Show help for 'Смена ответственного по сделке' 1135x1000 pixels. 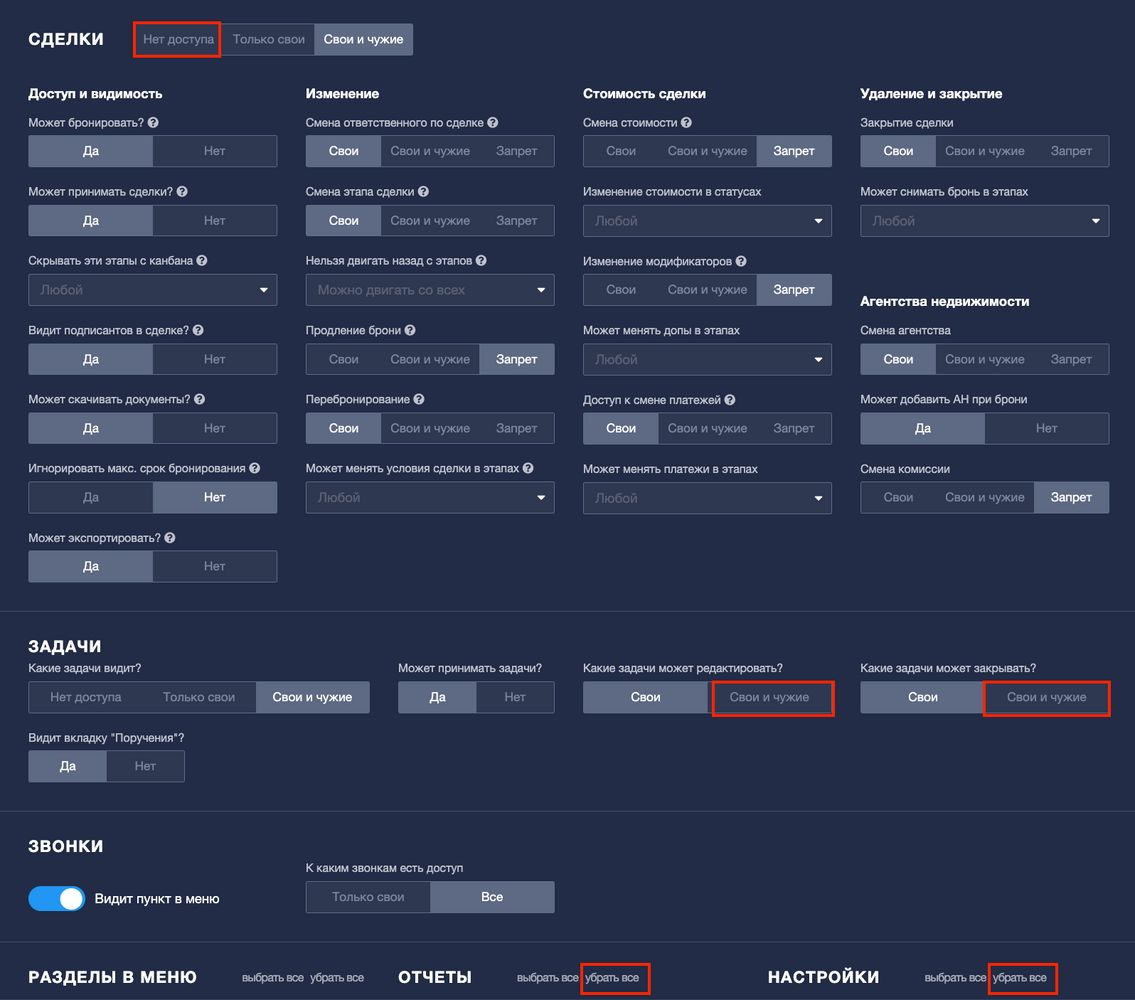point(492,122)
